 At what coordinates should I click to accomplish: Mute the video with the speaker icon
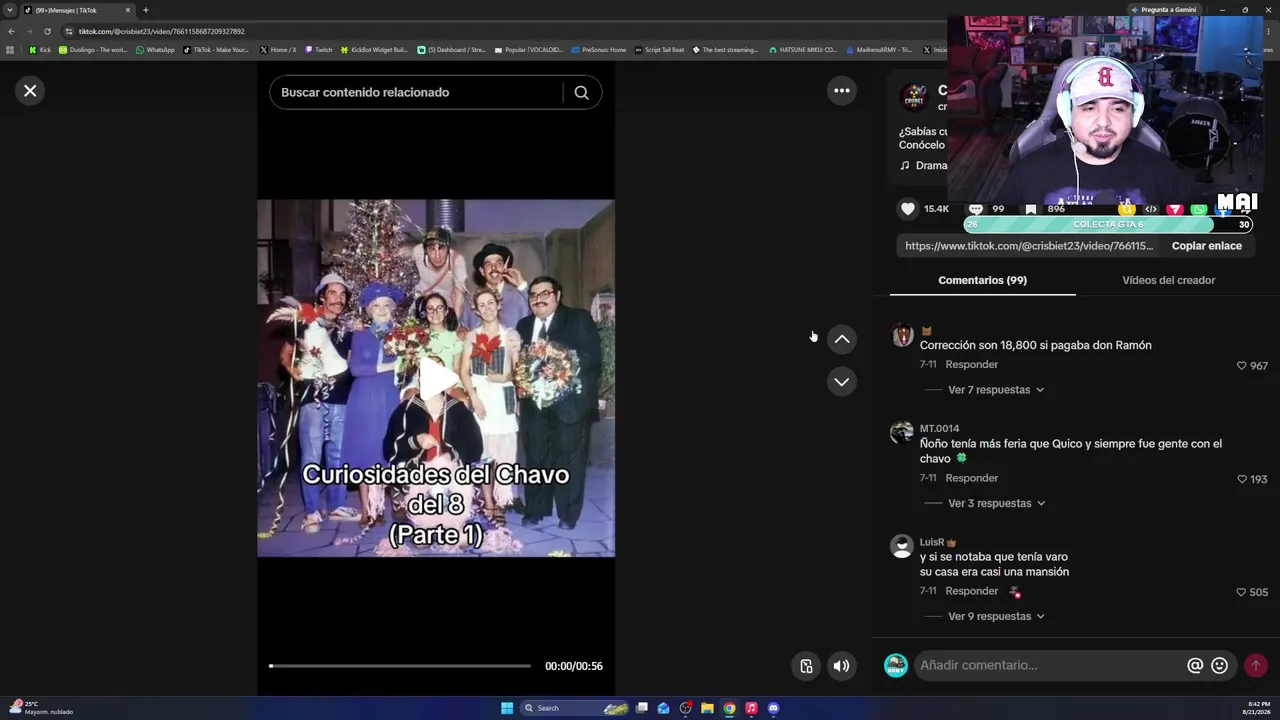tap(842, 666)
